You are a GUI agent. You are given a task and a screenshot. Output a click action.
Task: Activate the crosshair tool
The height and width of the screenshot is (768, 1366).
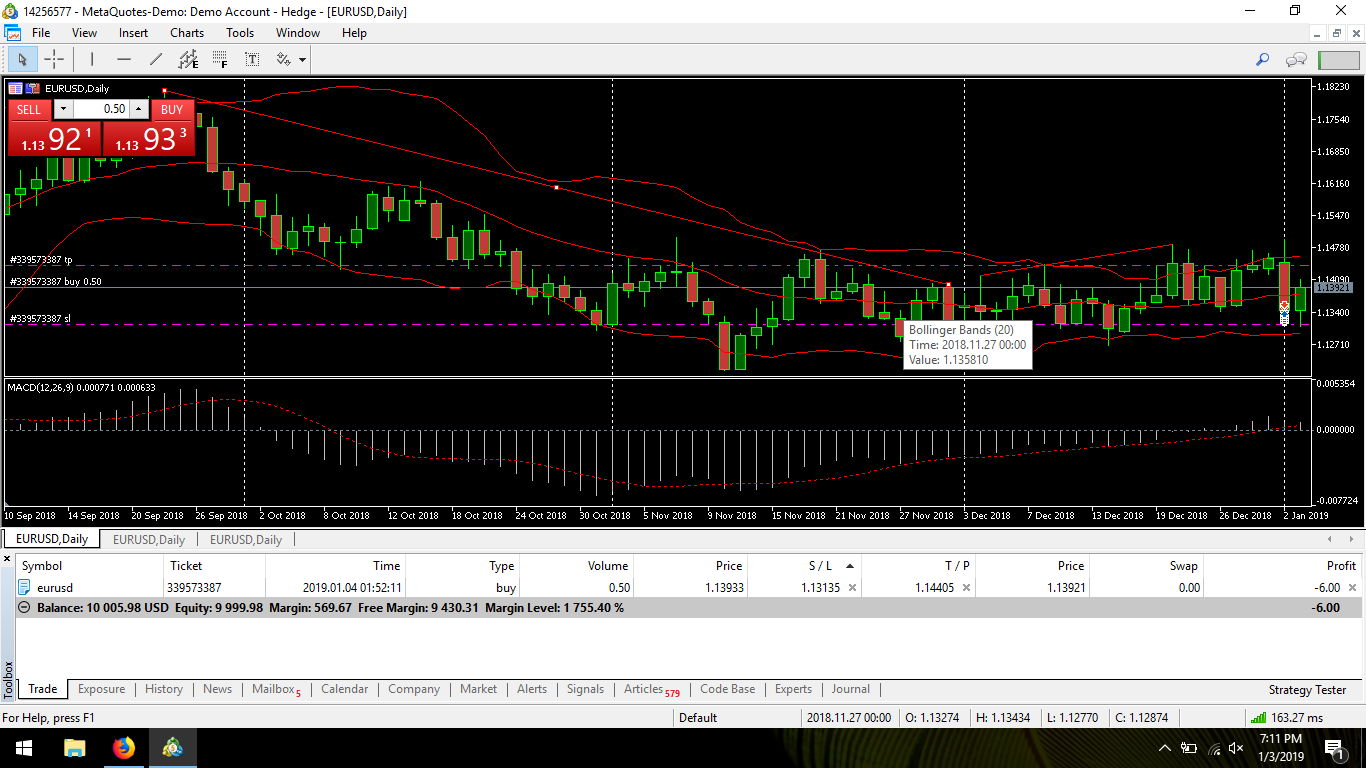coord(54,59)
